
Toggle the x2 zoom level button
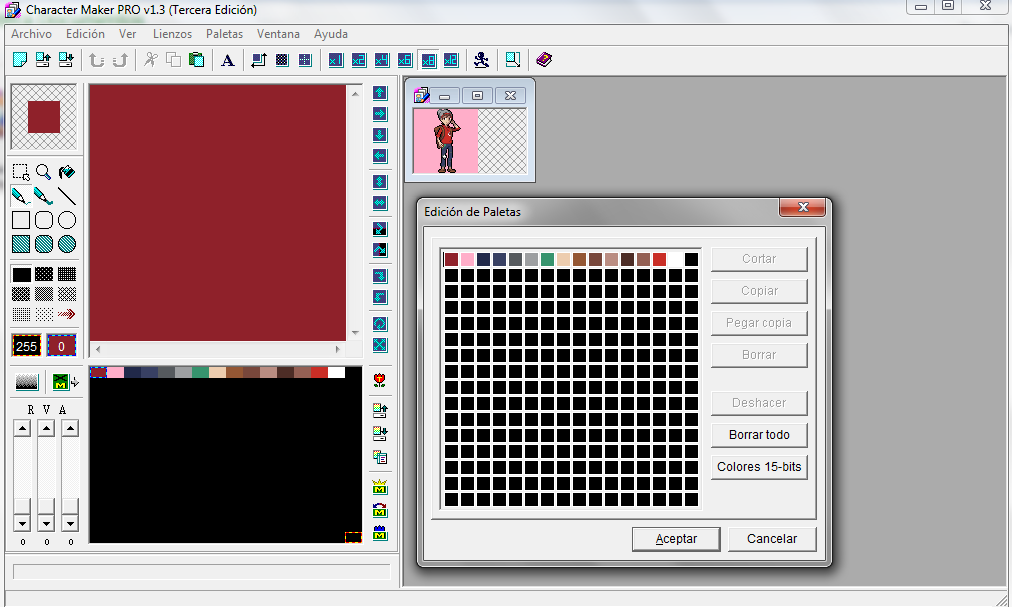pyautogui.click(x=358, y=60)
